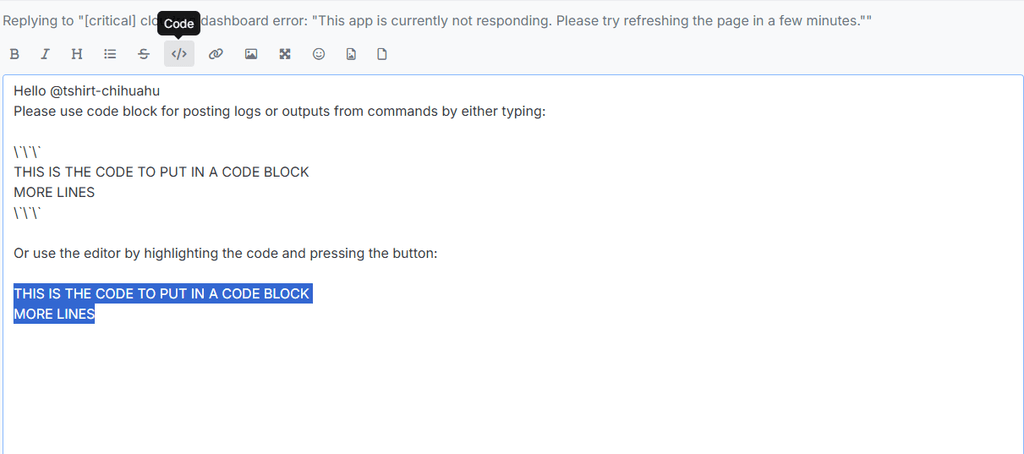
Task: Click the highlighted "THIS IS THE CODE" line
Action: coord(161,294)
